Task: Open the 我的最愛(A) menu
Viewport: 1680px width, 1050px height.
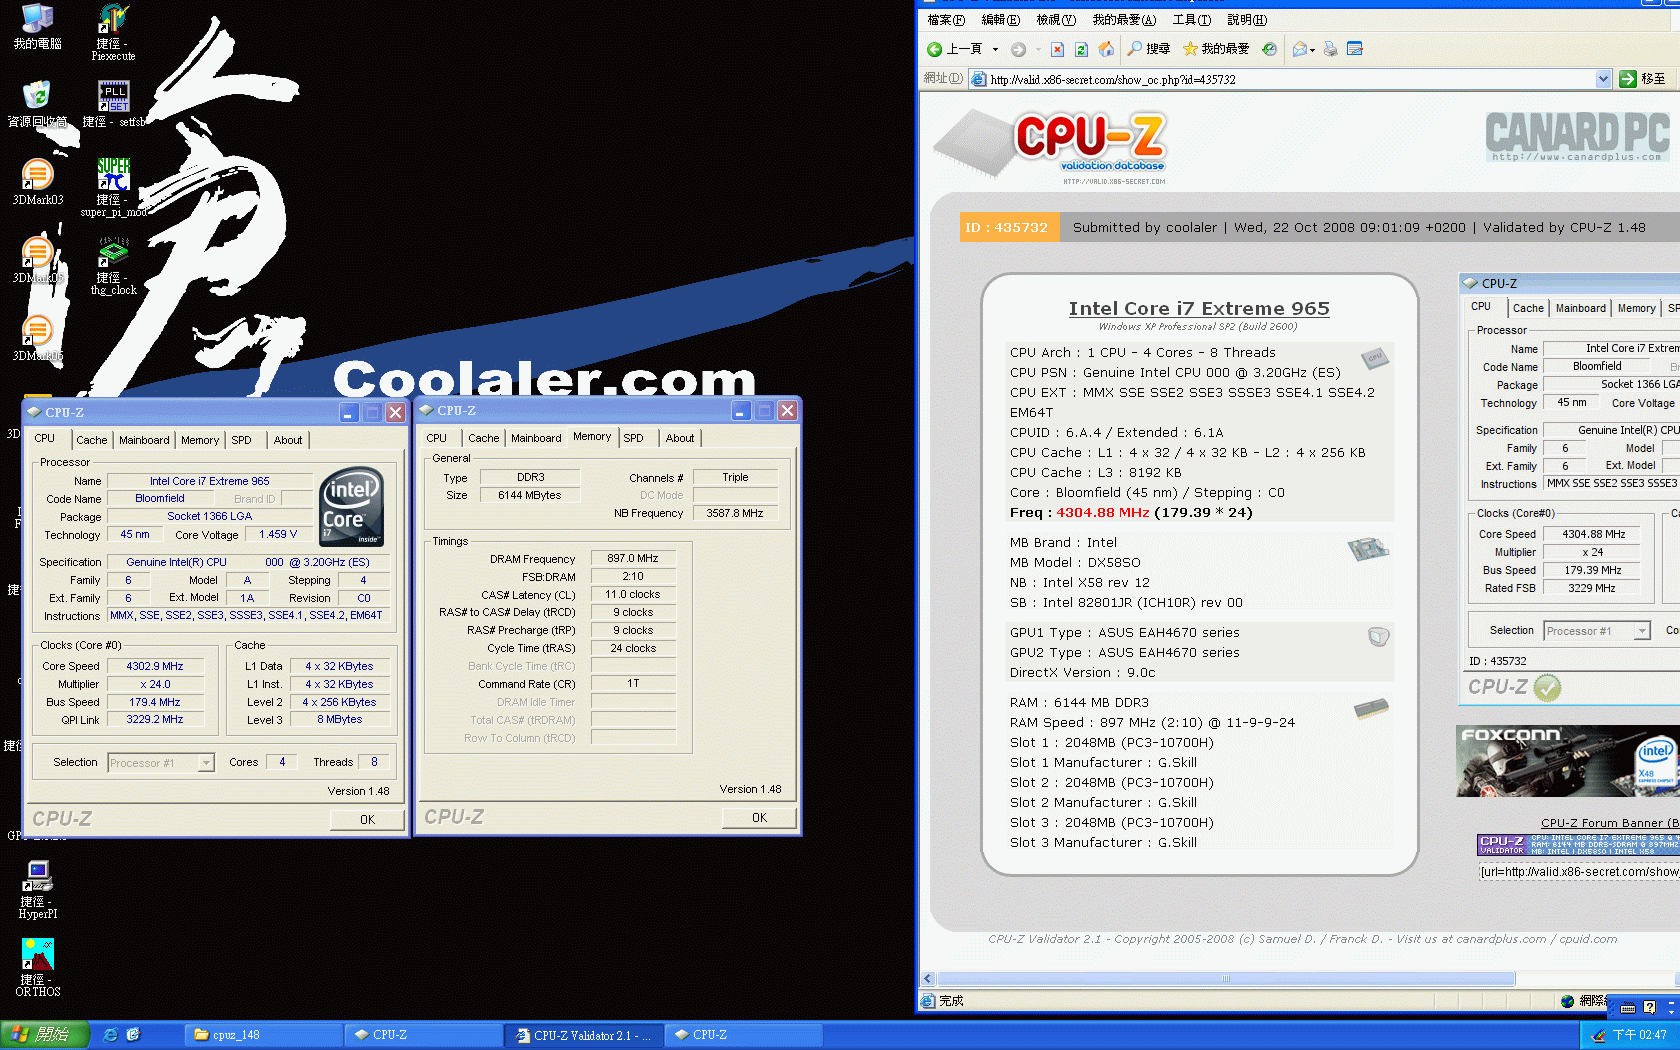Action: point(1124,20)
